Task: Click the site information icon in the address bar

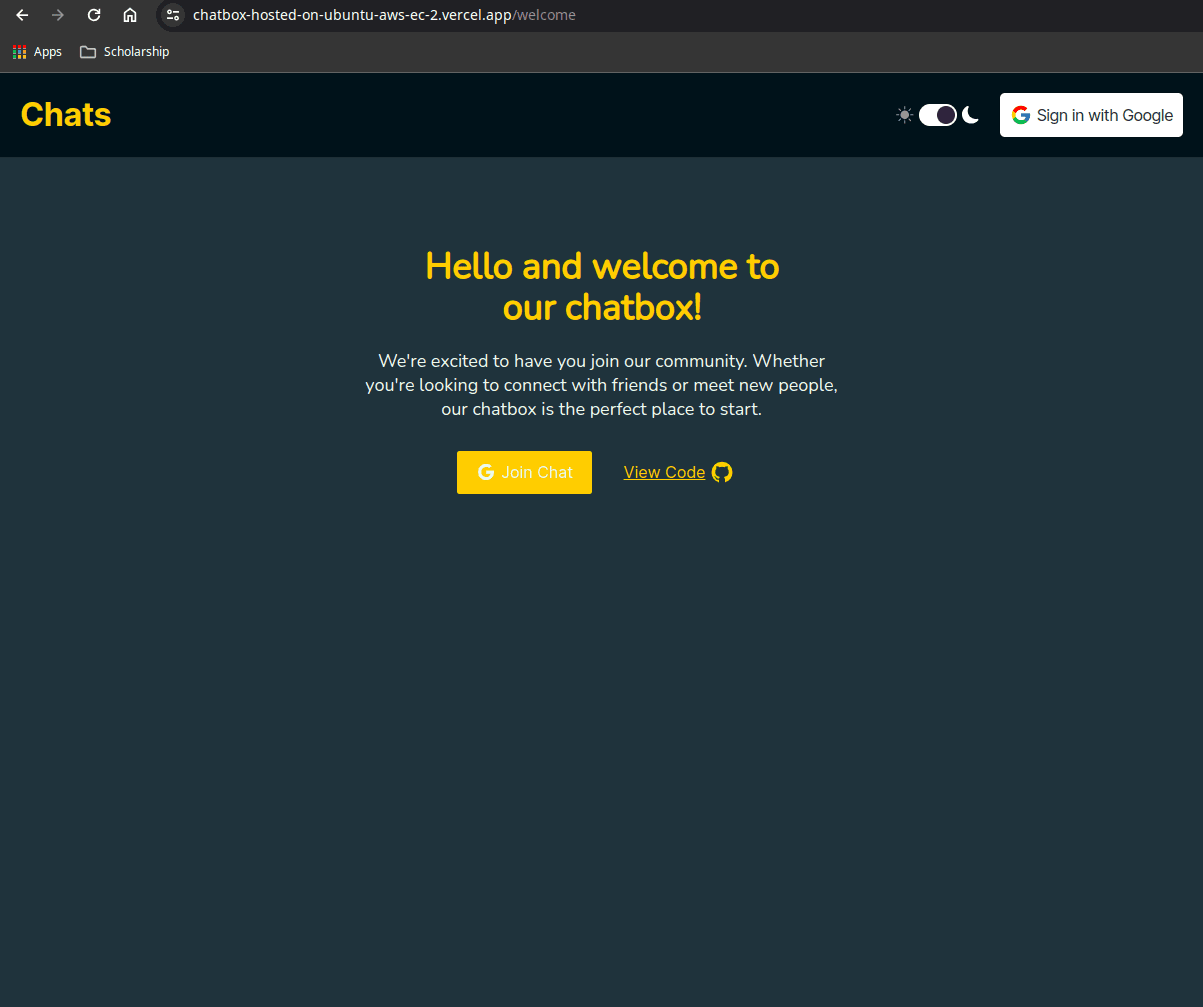Action: point(173,15)
